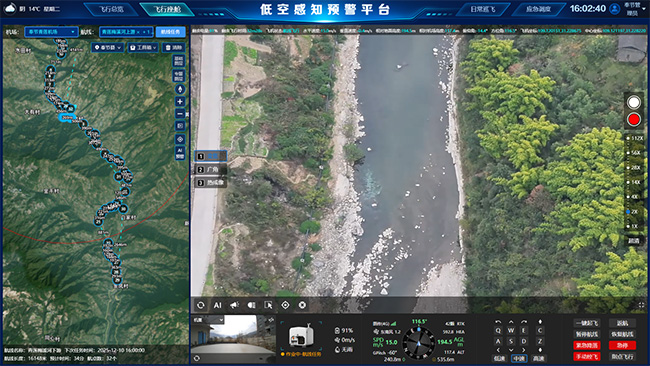Click the rotate-left arrow above Q key
The width and height of the screenshot is (650, 366).
click(498, 322)
